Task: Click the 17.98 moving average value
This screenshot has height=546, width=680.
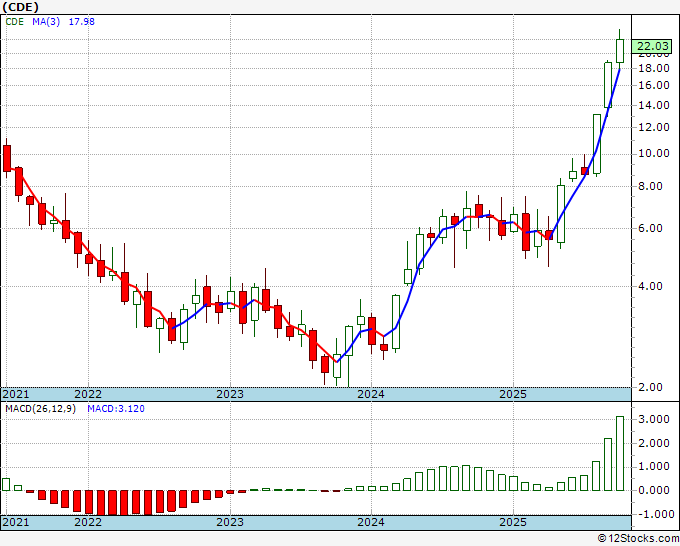Action: click(x=82, y=22)
